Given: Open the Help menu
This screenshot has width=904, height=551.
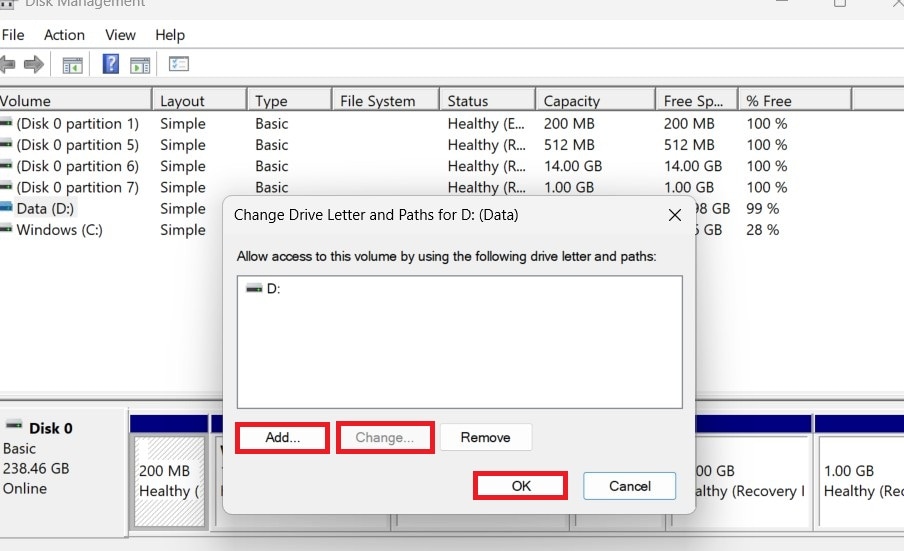Looking at the screenshot, I should point(170,35).
